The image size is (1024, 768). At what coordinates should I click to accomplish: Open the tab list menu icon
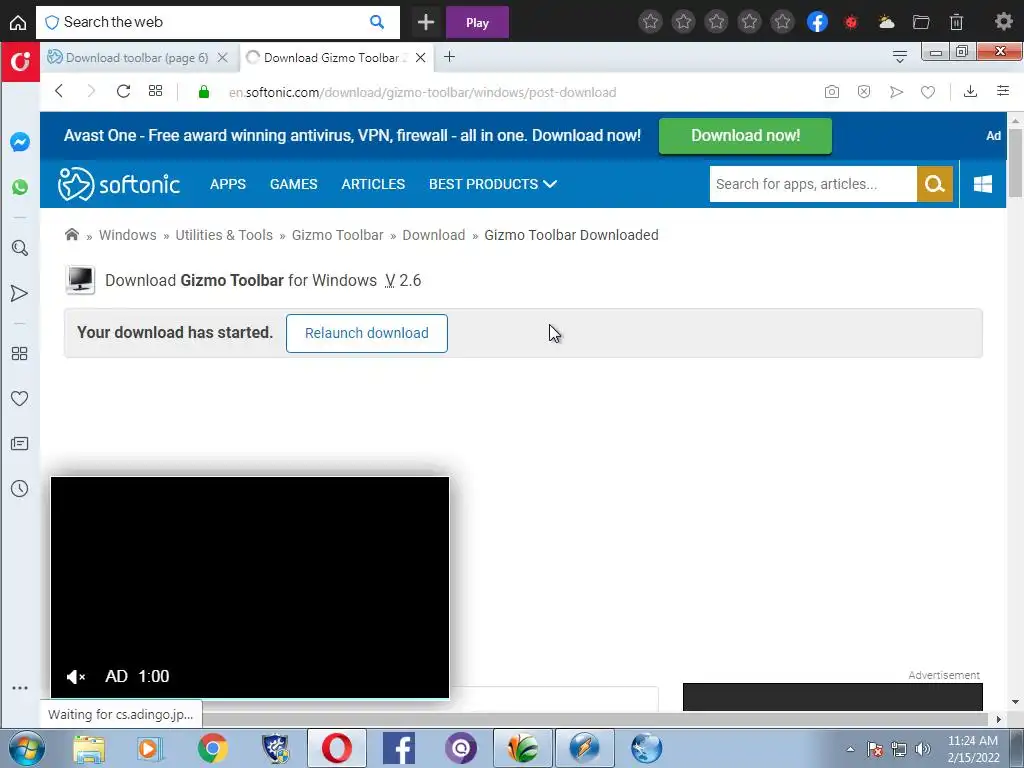point(899,57)
